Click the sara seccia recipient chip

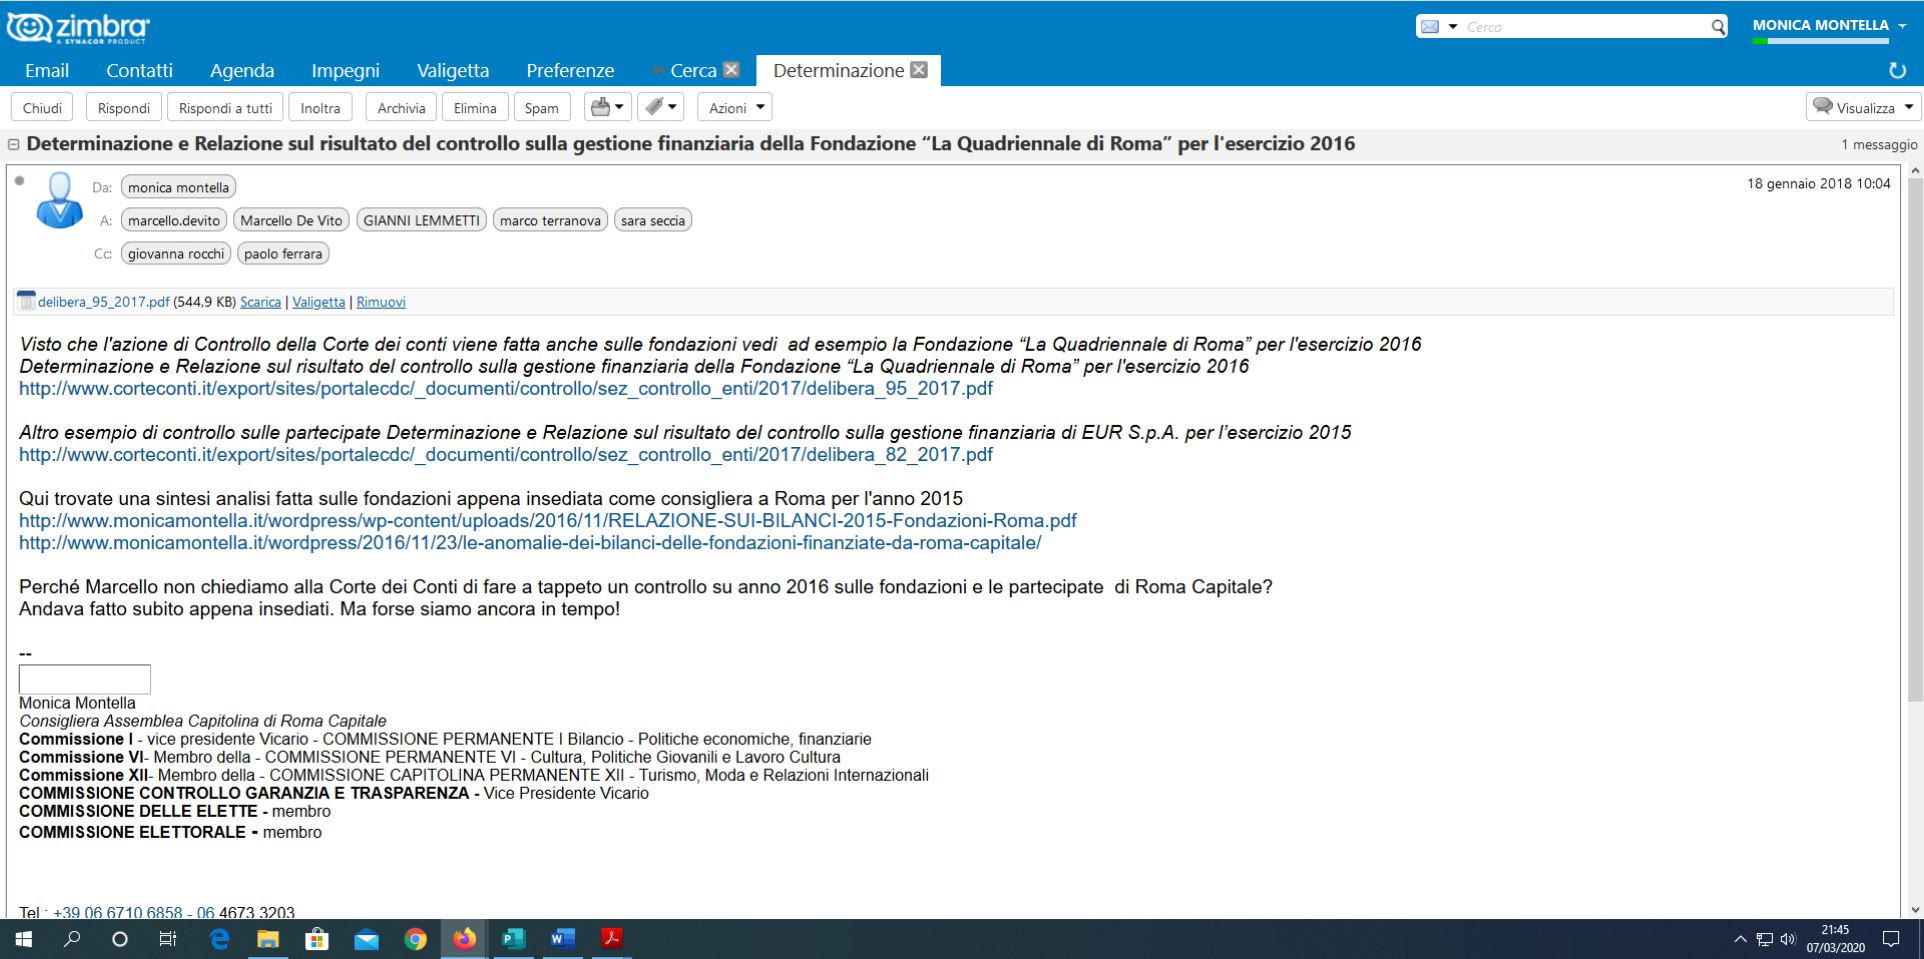click(653, 220)
